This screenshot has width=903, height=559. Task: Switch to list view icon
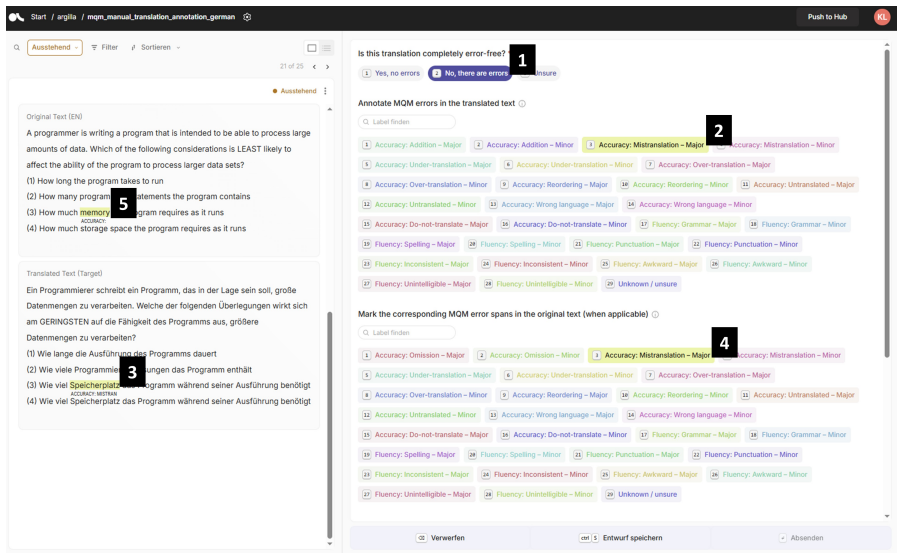(x=327, y=48)
